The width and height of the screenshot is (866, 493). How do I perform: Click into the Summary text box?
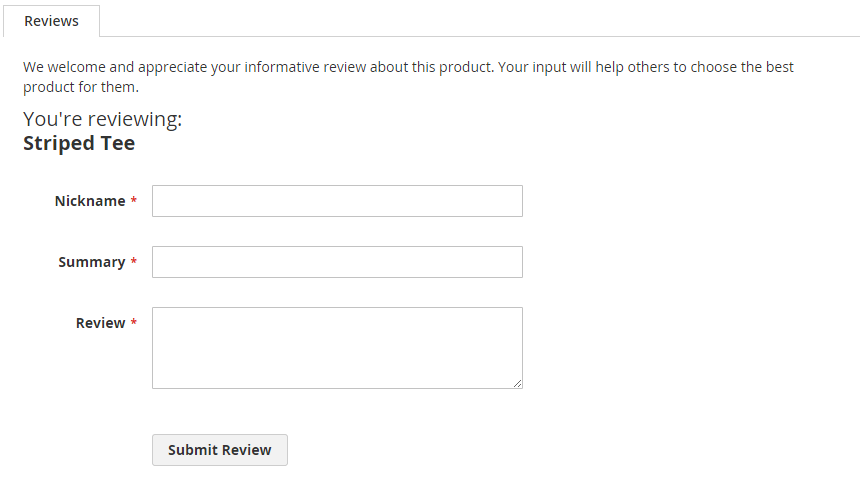pyautogui.click(x=337, y=262)
